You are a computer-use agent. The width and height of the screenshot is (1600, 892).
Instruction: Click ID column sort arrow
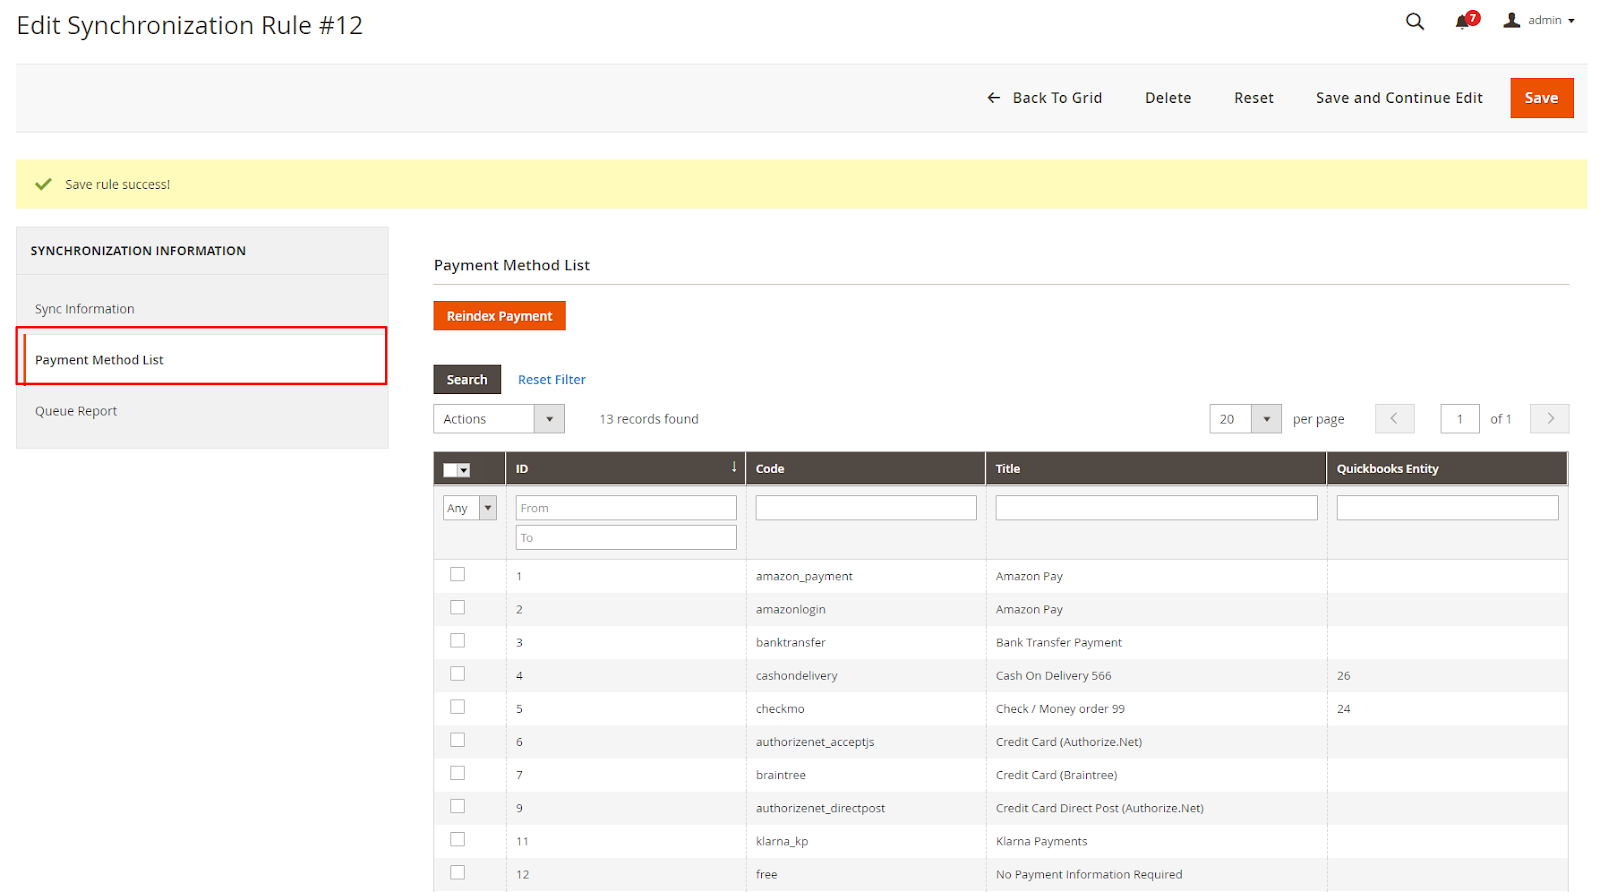pos(733,467)
